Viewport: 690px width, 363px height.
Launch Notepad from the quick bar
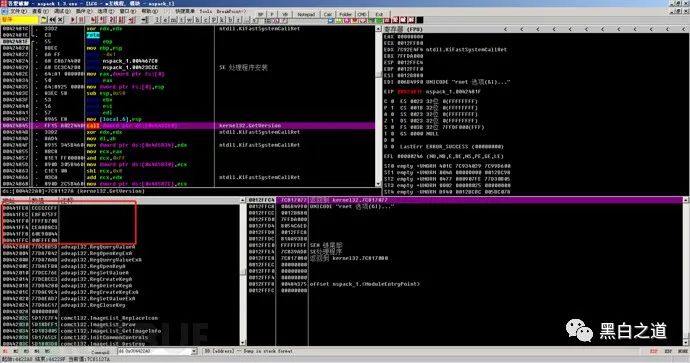click(x=306, y=14)
